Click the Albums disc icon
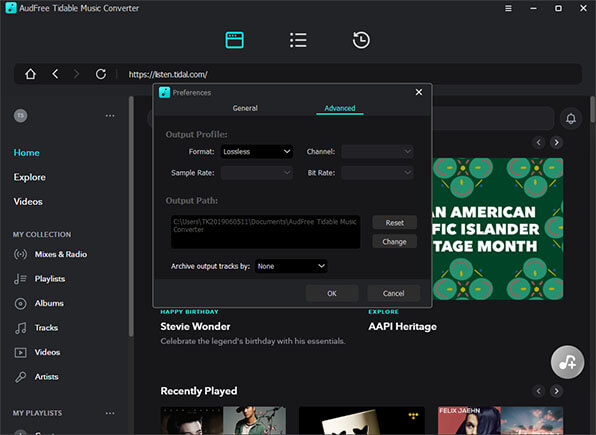 21,303
